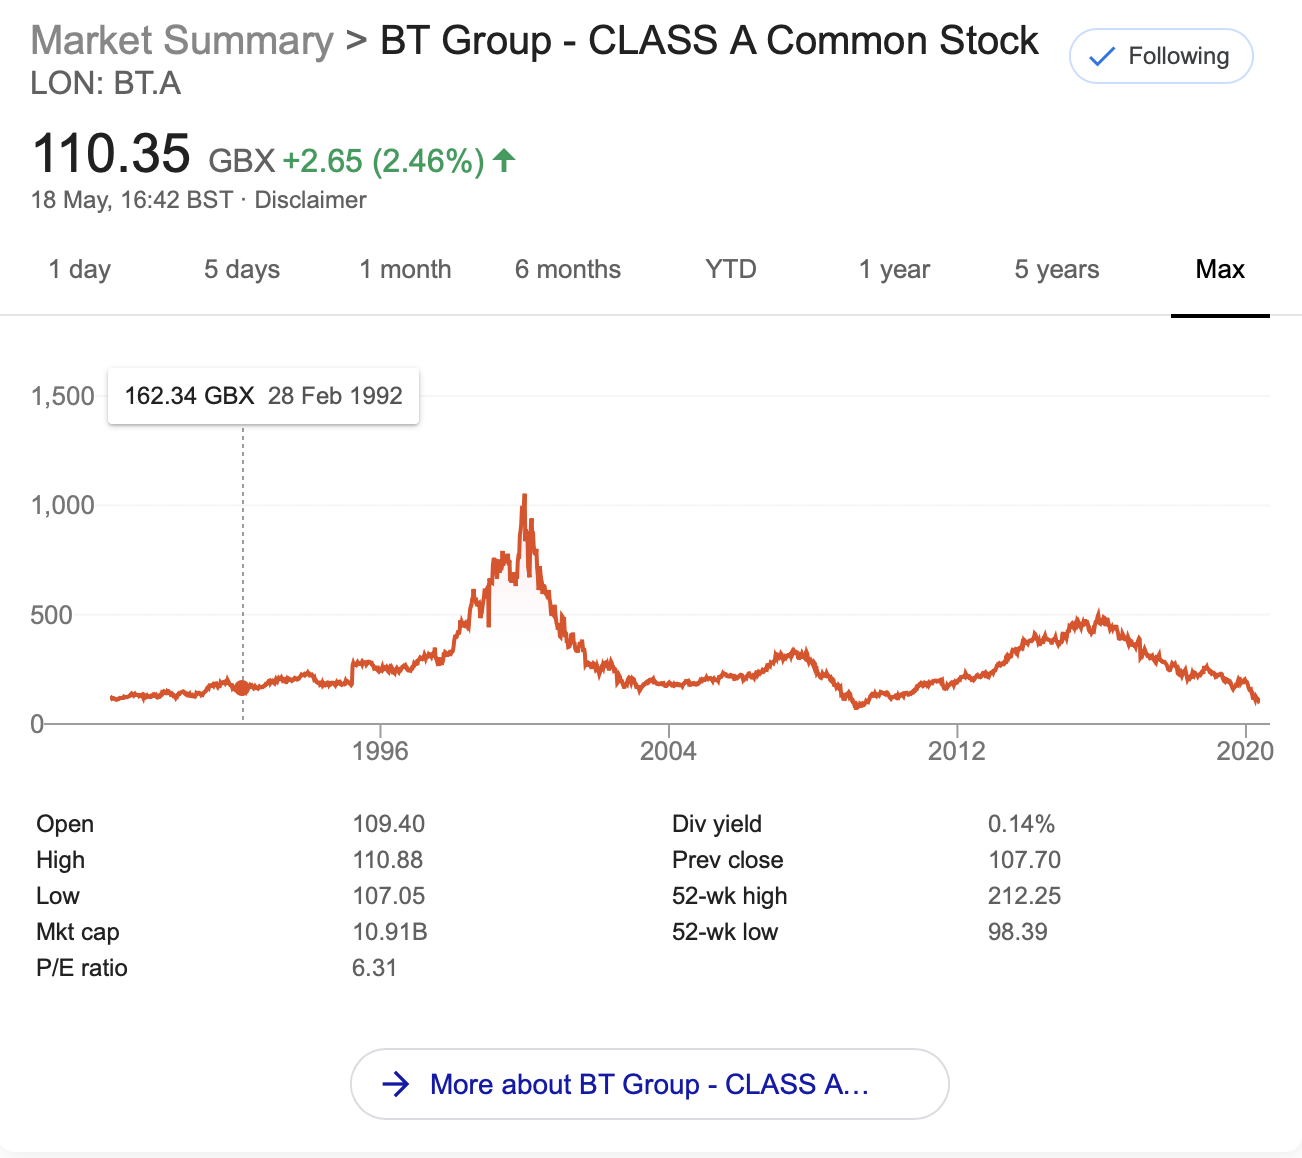Click the orange data point marker on chart
This screenshot has height=1158, width=1302.
tap(242, 687)
